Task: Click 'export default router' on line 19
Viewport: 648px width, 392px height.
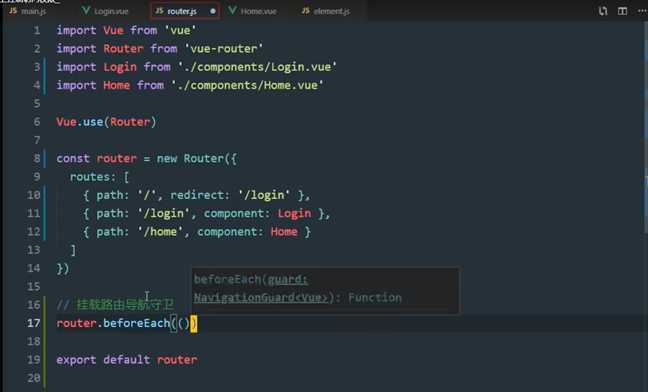Action: click(127, 360)
